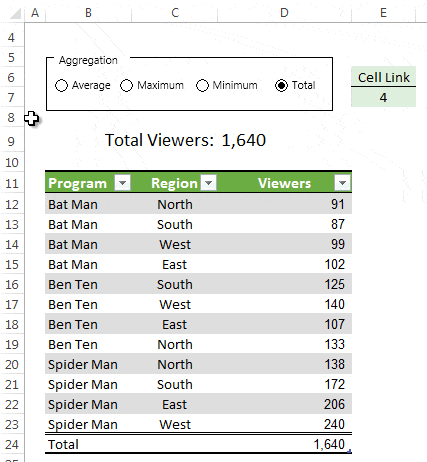Click the table total cell 1,640

click(329, 444)
